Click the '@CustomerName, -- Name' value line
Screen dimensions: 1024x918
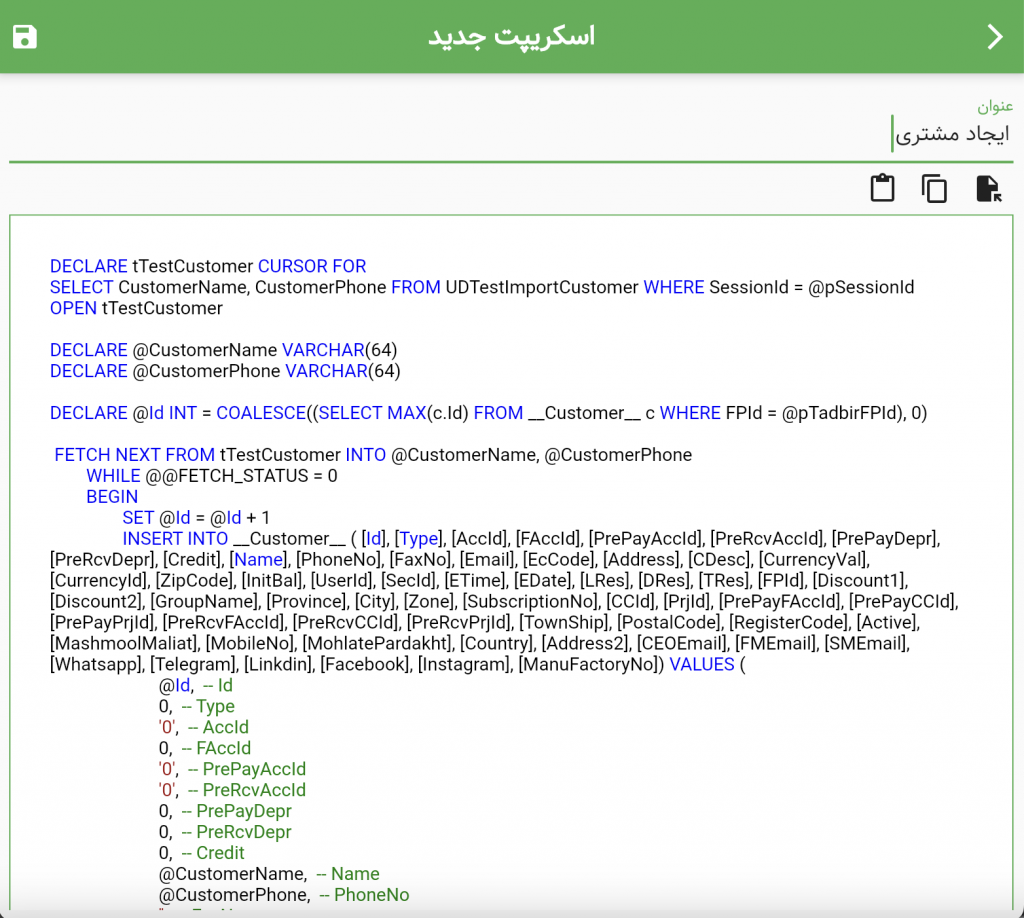pyautogui.click(x=269, y=874)
